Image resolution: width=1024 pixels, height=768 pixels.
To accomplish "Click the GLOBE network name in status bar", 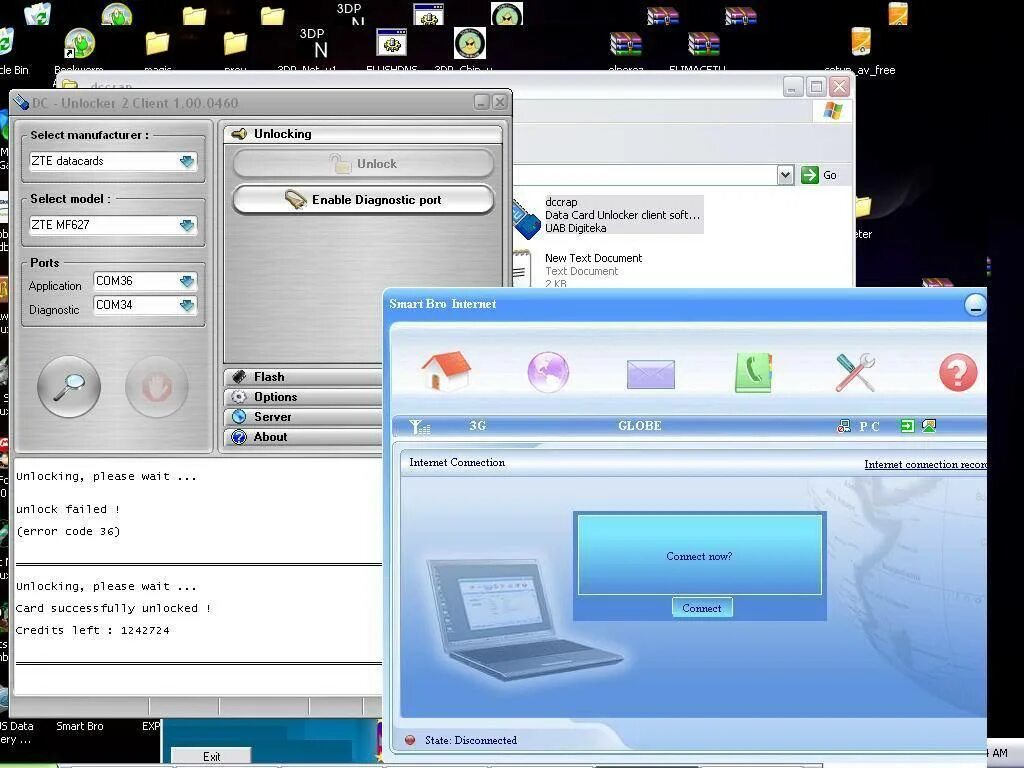I will coord(639,426).
